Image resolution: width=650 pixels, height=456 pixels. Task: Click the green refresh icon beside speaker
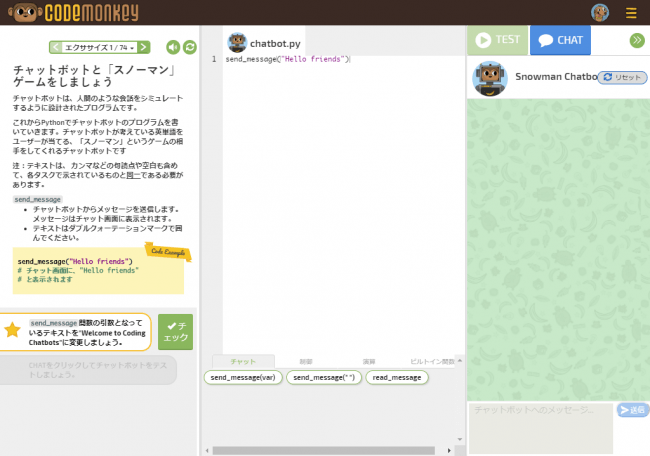pyautogui.click(x=190, y=47)
